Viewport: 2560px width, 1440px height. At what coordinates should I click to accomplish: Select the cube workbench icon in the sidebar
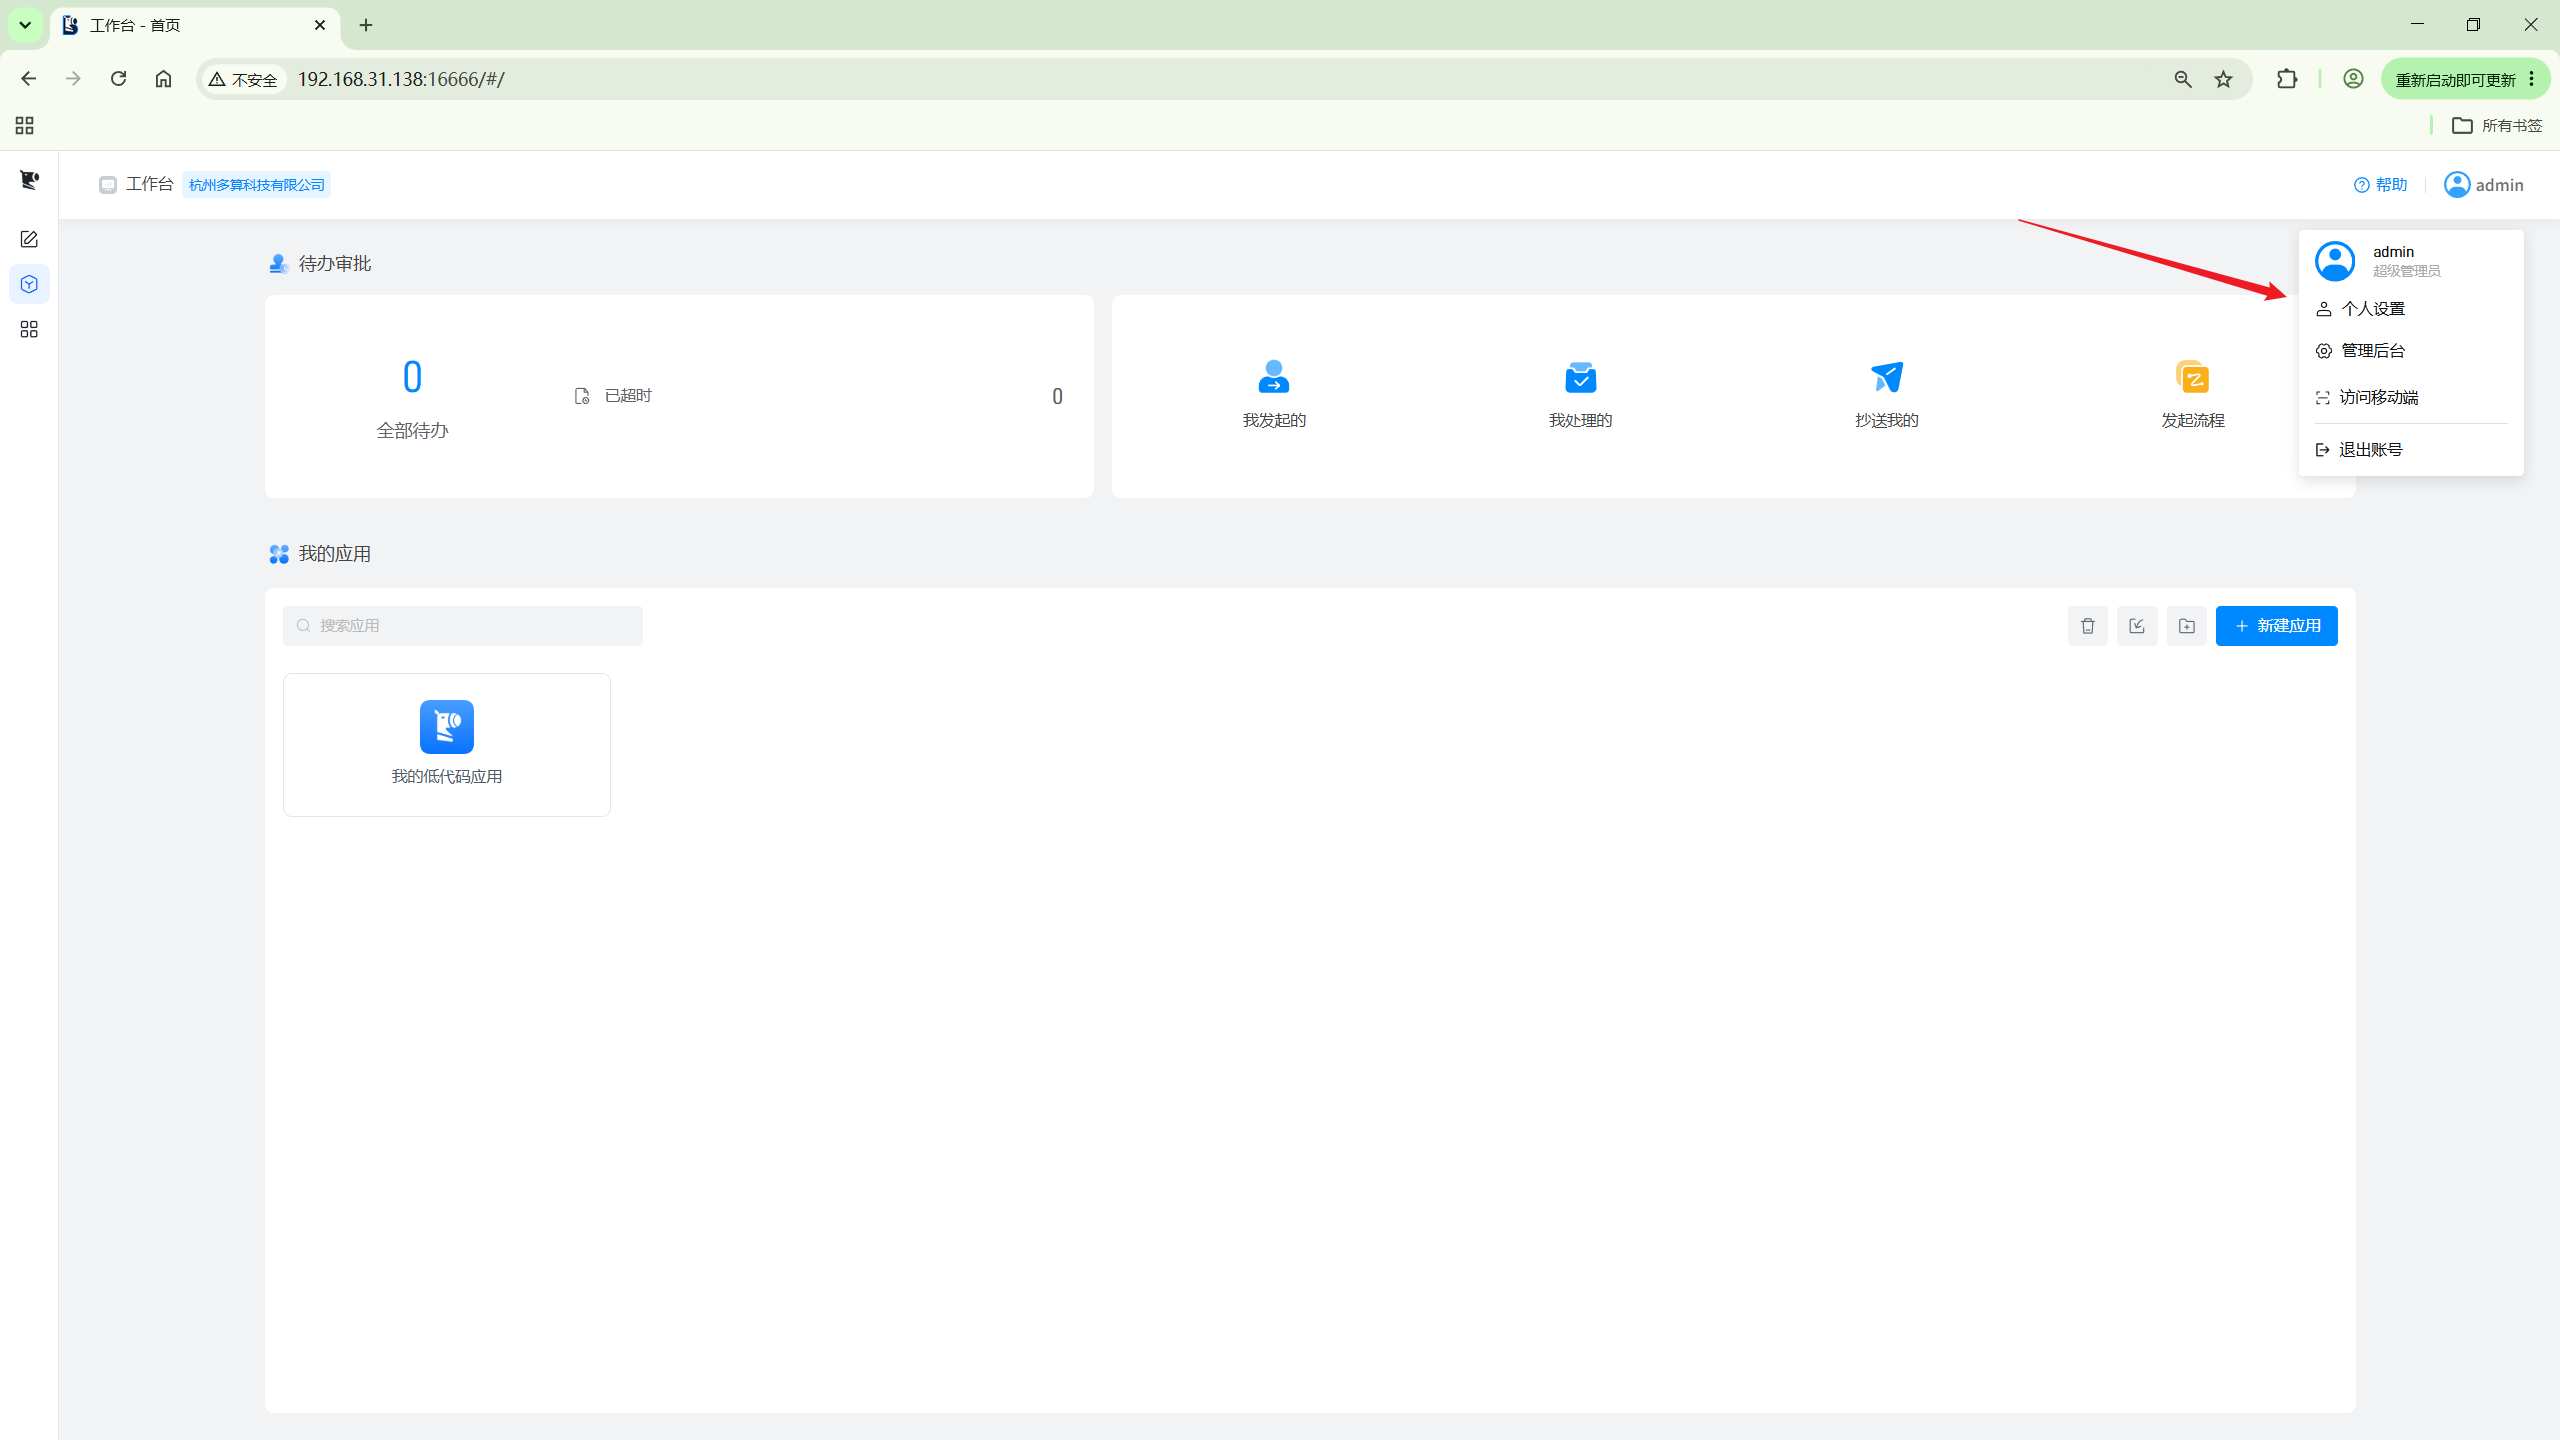click(x=29, y=284)
